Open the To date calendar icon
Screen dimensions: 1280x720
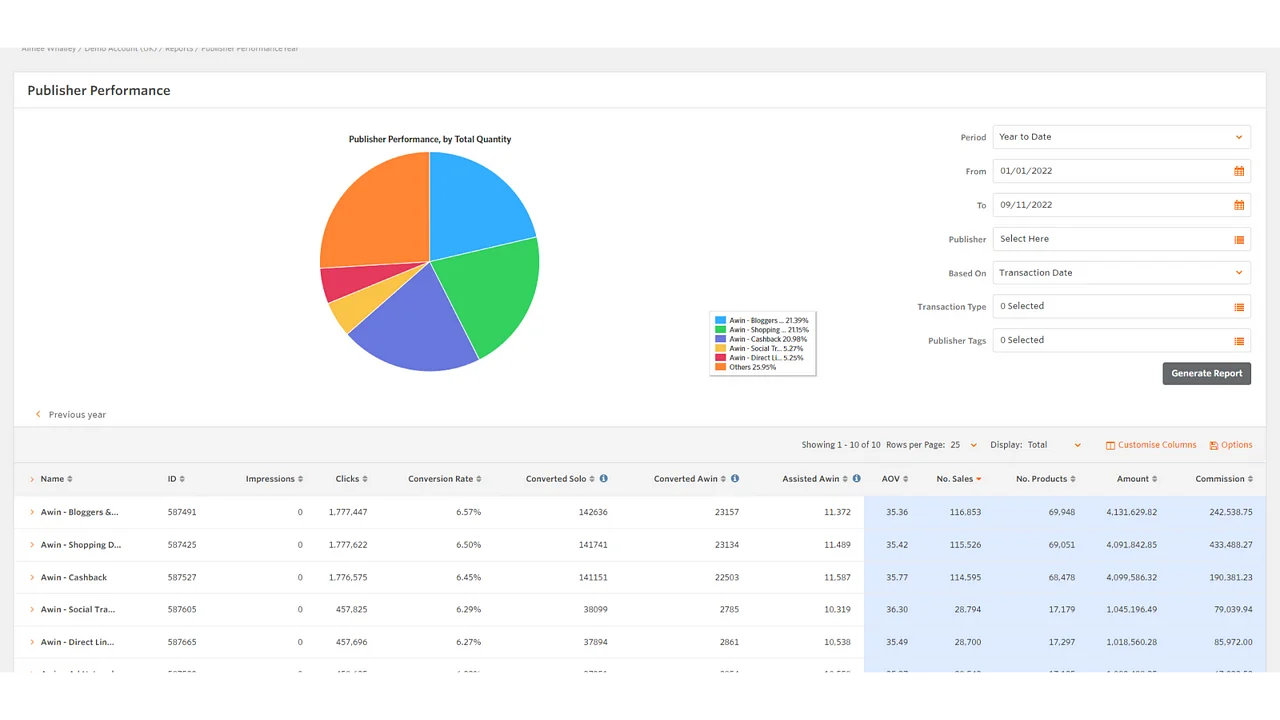click(1238, 205)
